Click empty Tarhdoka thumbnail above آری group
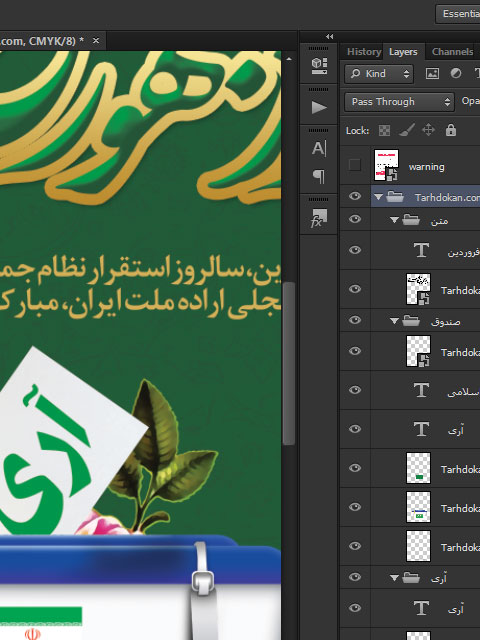 point(418,546)
